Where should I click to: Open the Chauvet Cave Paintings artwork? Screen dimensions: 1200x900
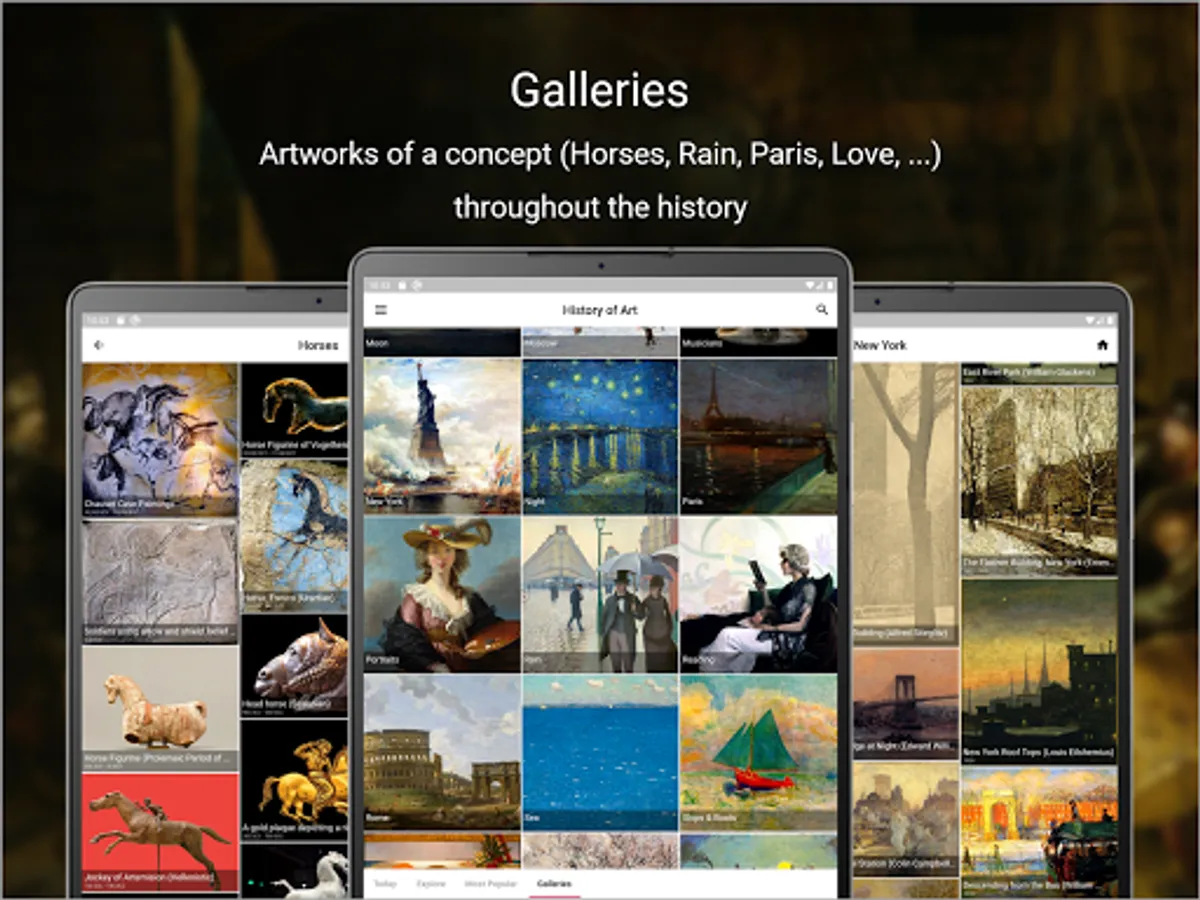(x=160, y=439)
